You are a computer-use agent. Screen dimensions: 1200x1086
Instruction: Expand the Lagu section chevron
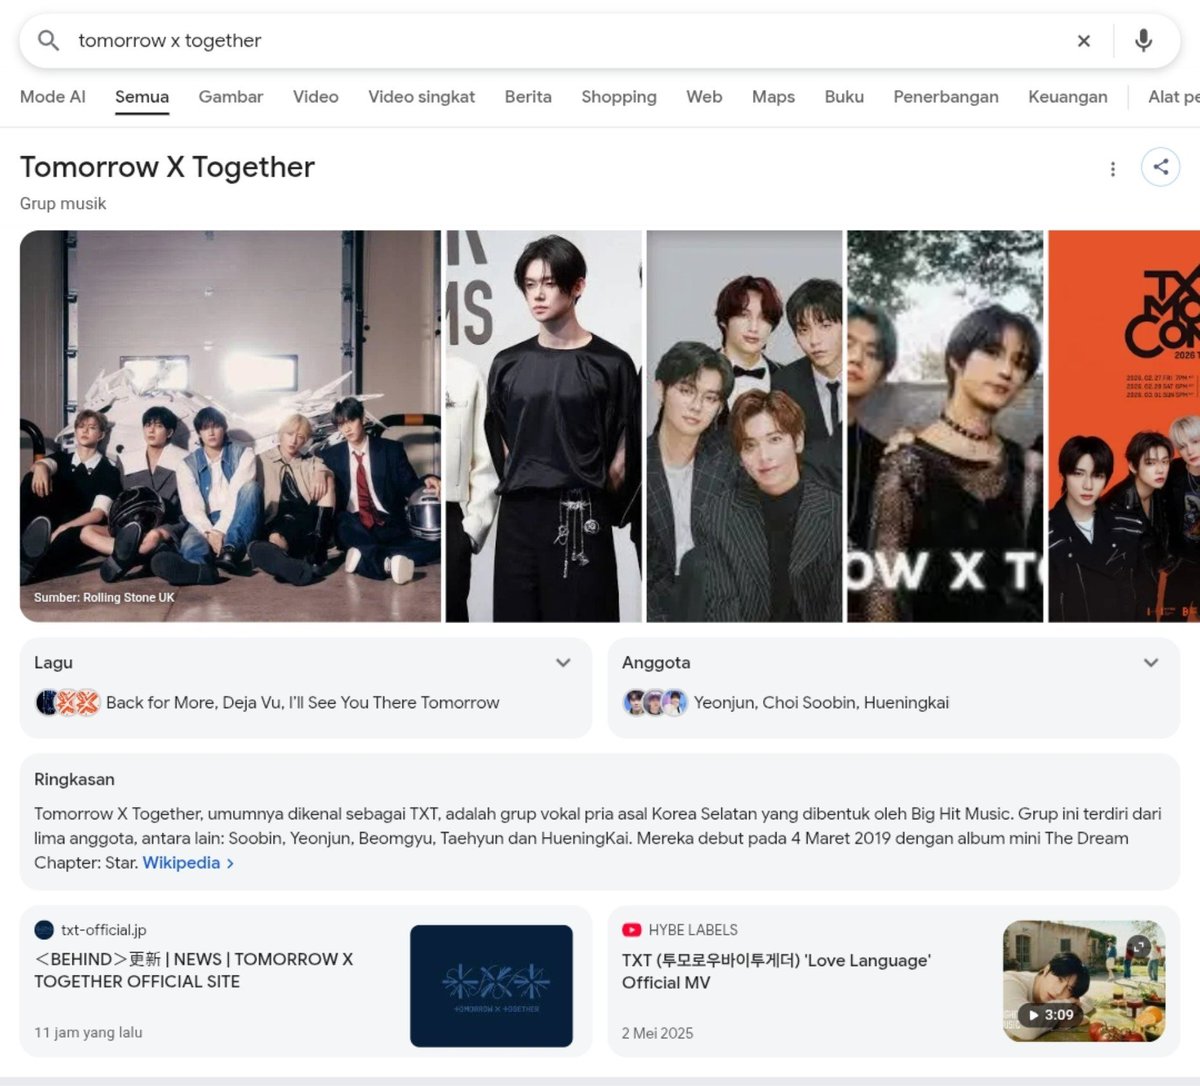563,663
